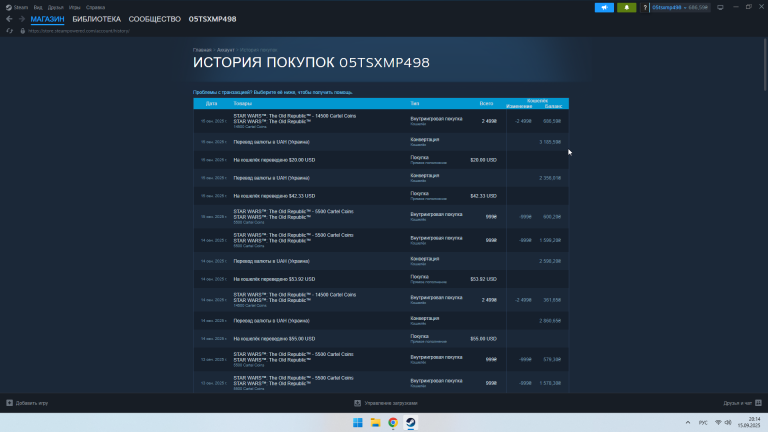Screen dimensions: 768x432
Task: Click the Изменение column header
Action: pyautogui.click(x=519, y=106)
